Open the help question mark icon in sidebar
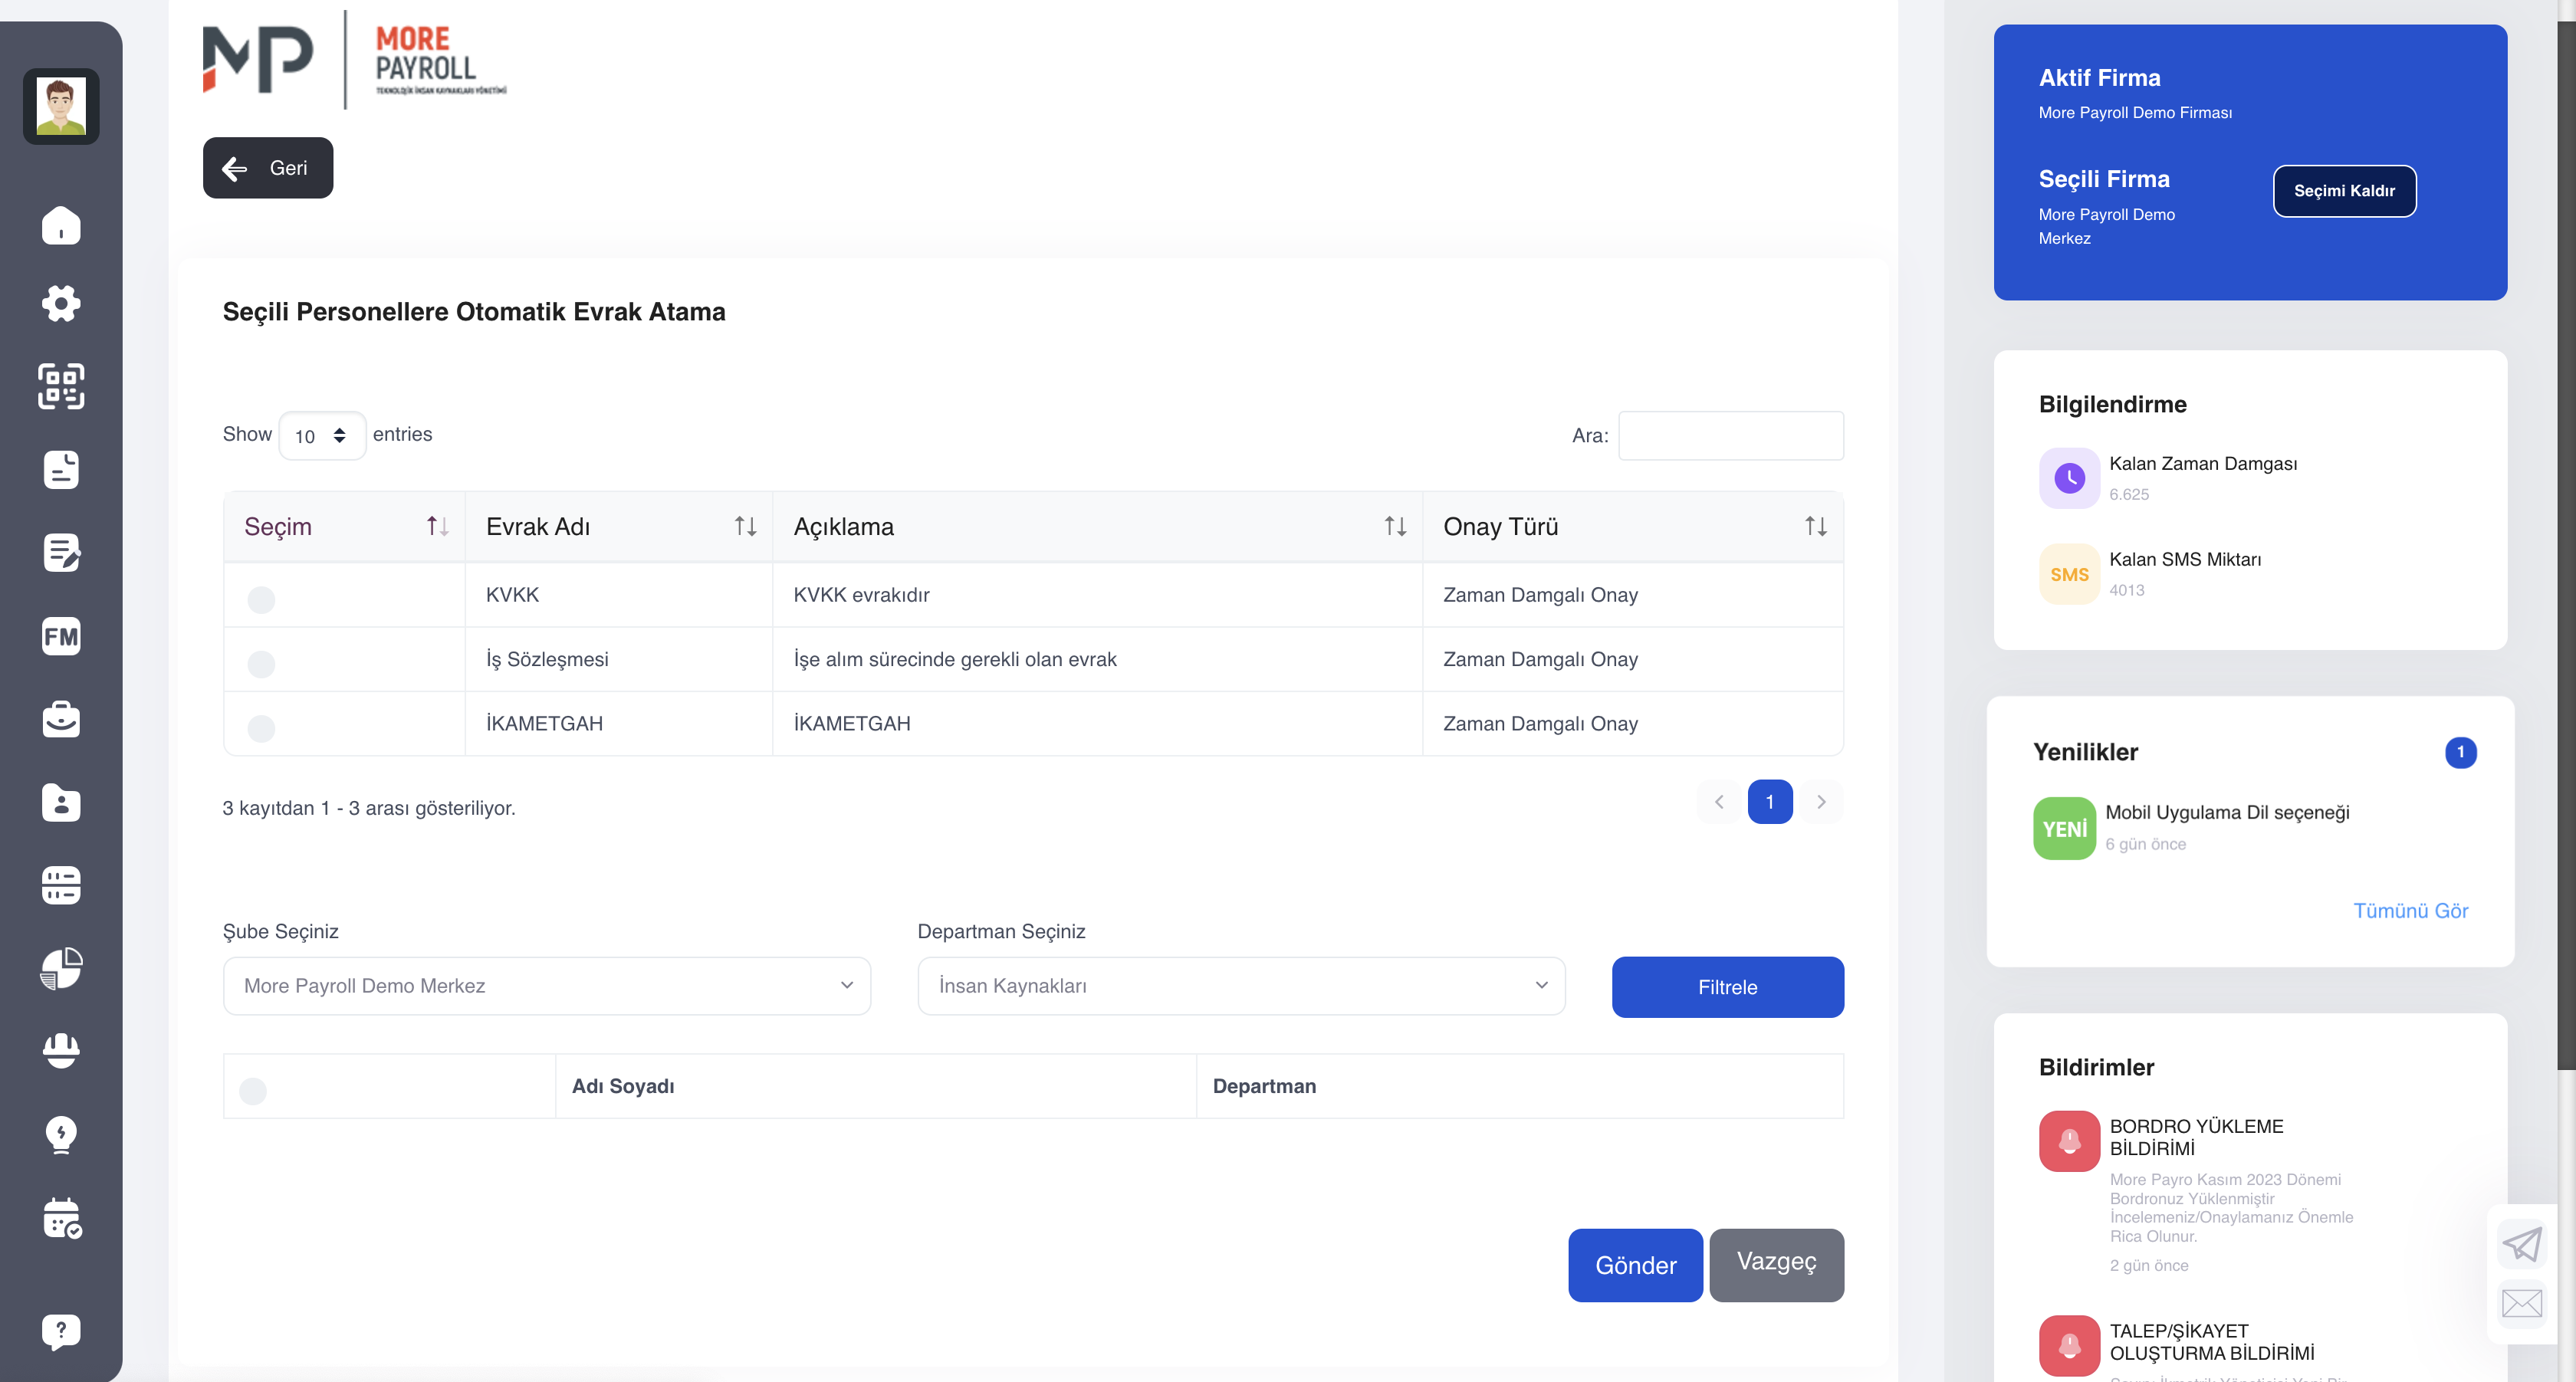 61,1332
